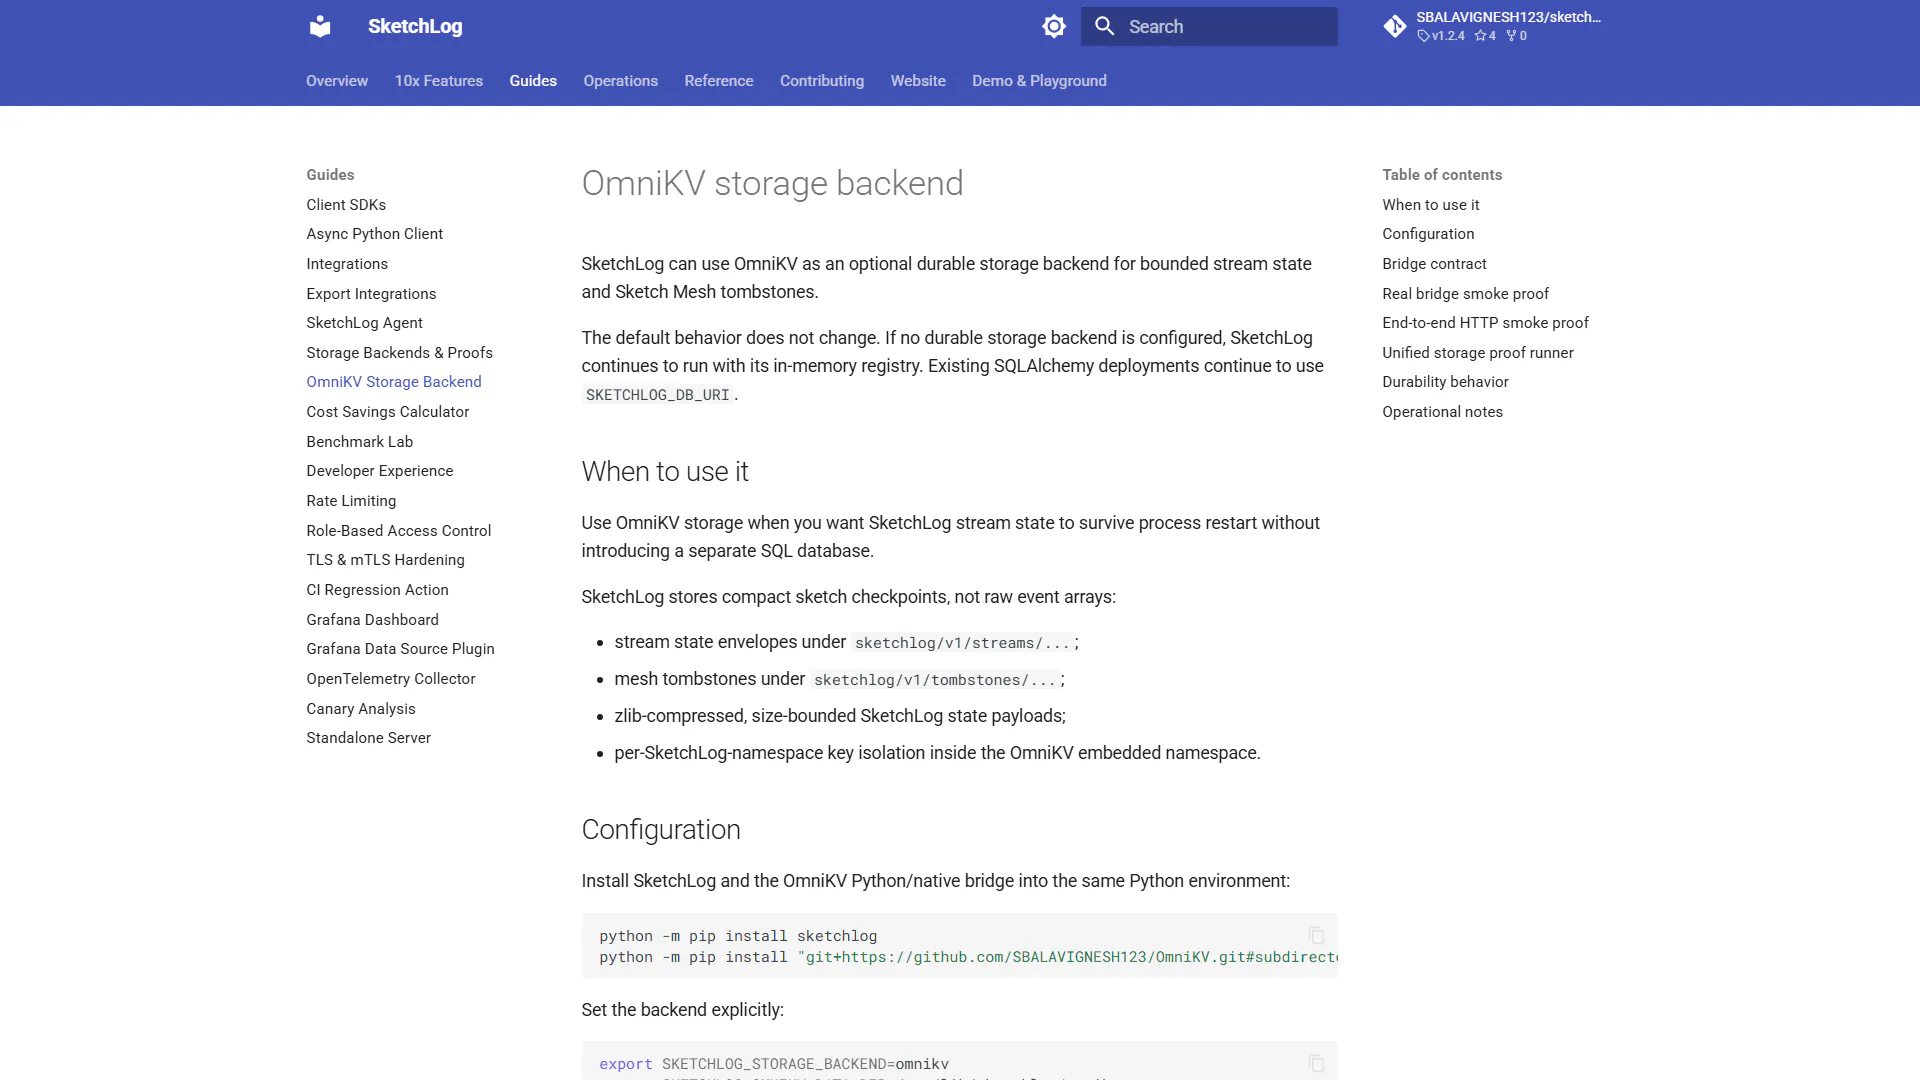This screenshot has height=1080, width=1920.
Task: Jump to 'When to use it' section
Action: (x=1431, y=204)
